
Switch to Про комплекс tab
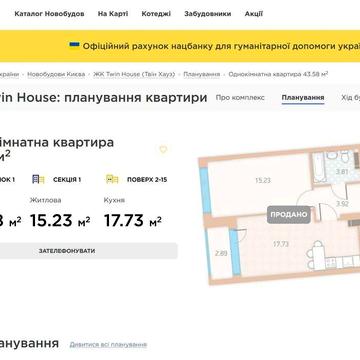(x=240, y=98)
